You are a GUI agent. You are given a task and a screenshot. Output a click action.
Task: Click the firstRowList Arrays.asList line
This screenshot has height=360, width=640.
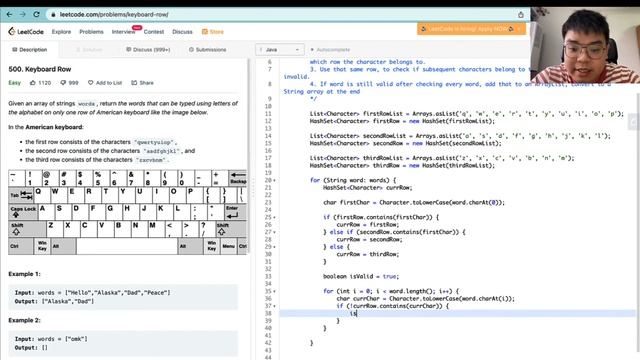click(x=467, y=114)
